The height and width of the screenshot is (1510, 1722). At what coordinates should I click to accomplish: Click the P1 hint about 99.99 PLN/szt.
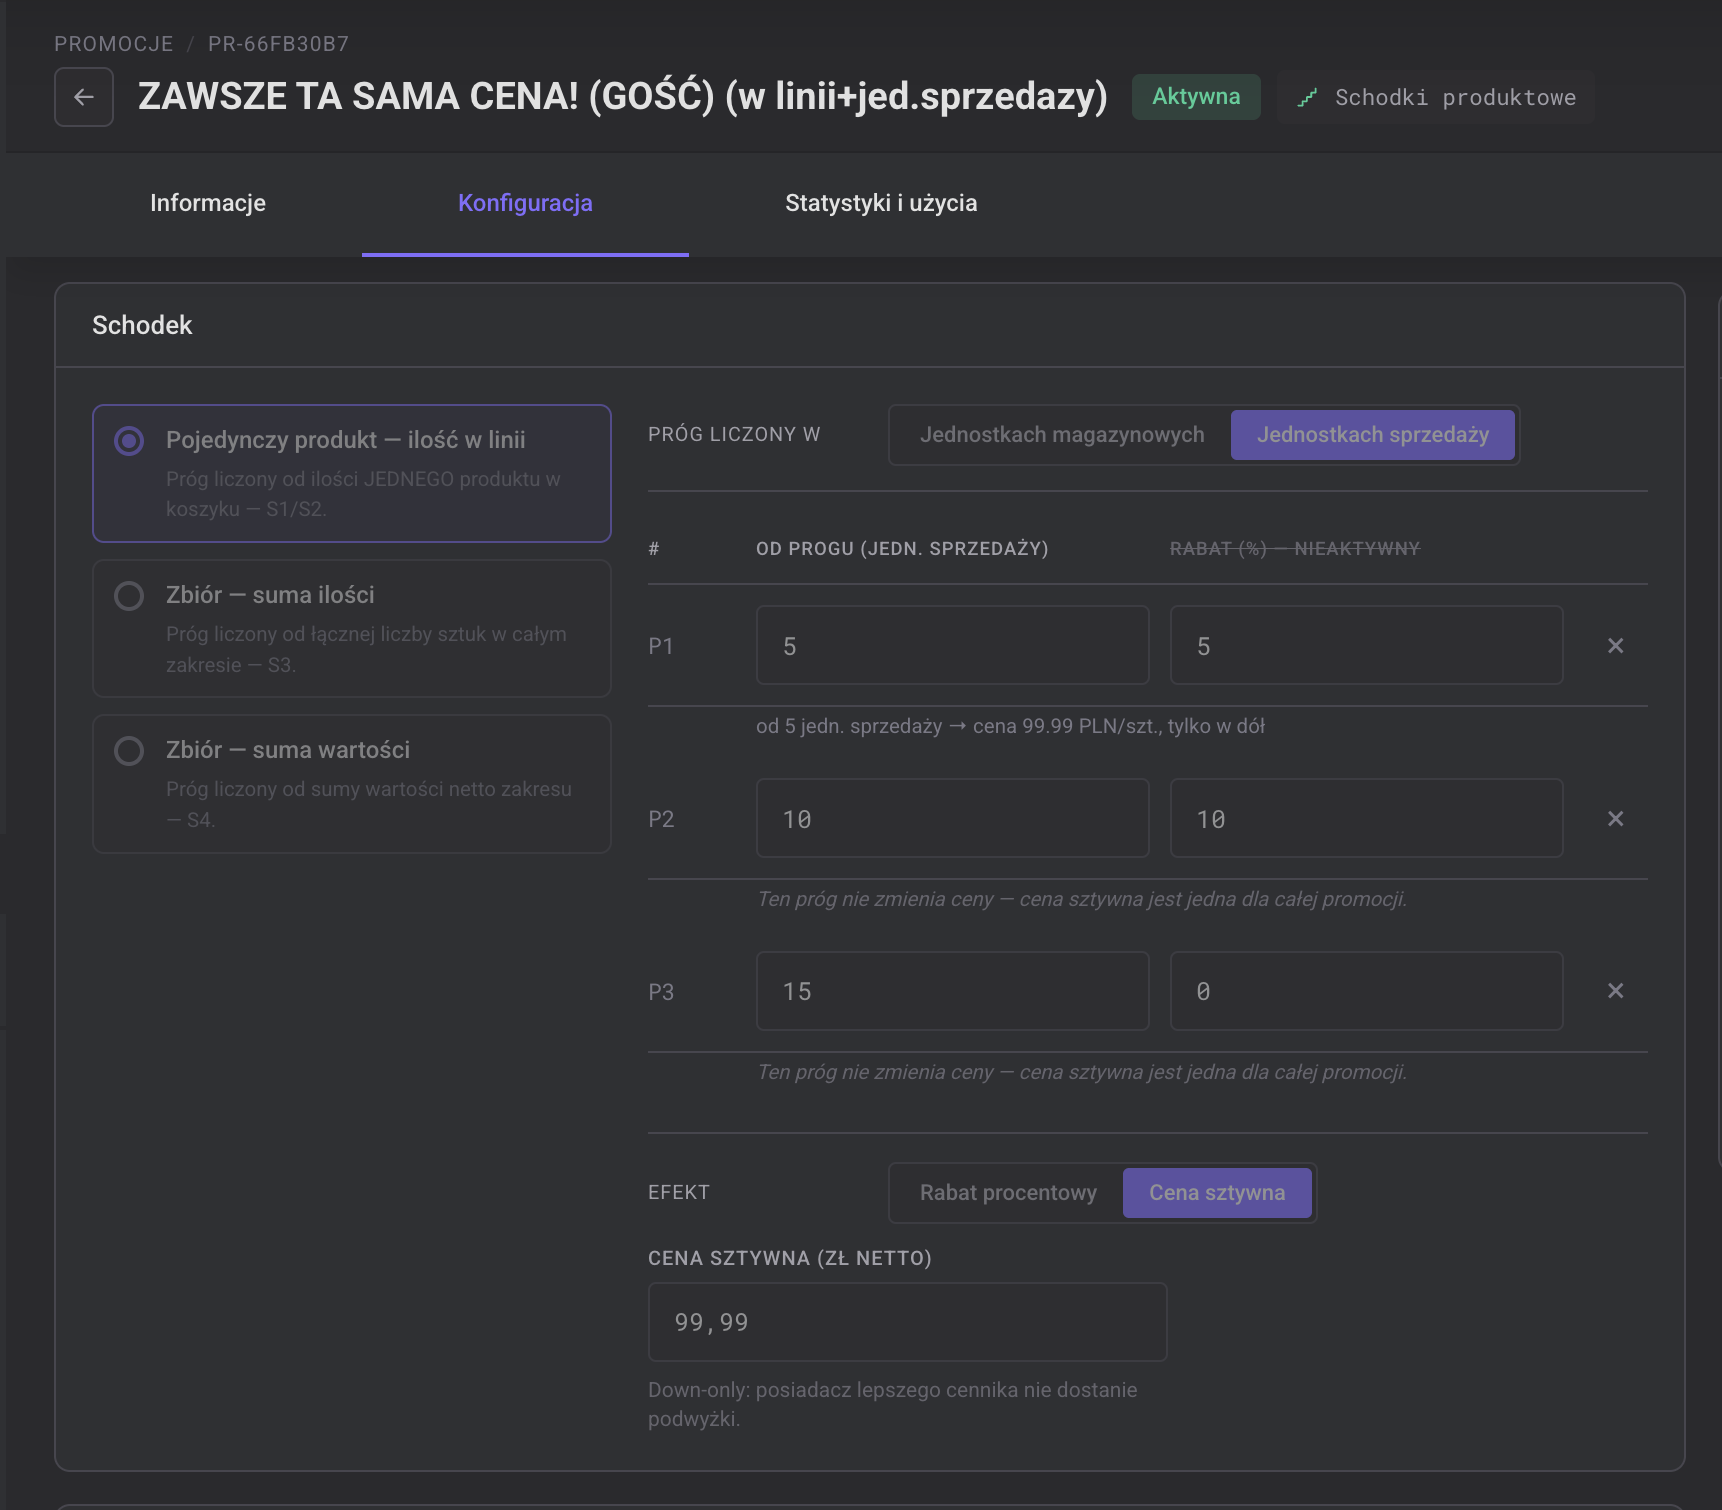(x=1011, y=727)
